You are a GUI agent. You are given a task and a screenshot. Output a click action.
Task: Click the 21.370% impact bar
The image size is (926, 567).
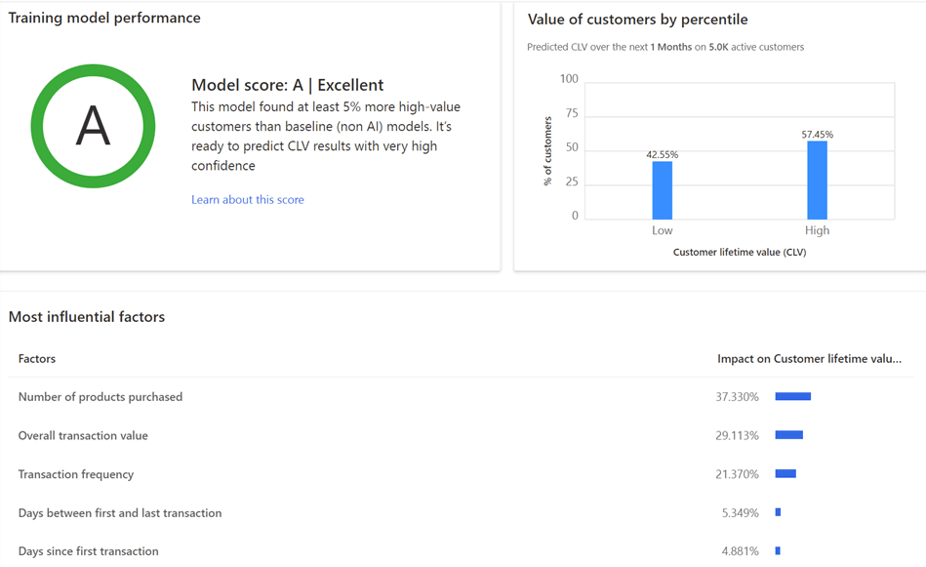tap(785, 474)
